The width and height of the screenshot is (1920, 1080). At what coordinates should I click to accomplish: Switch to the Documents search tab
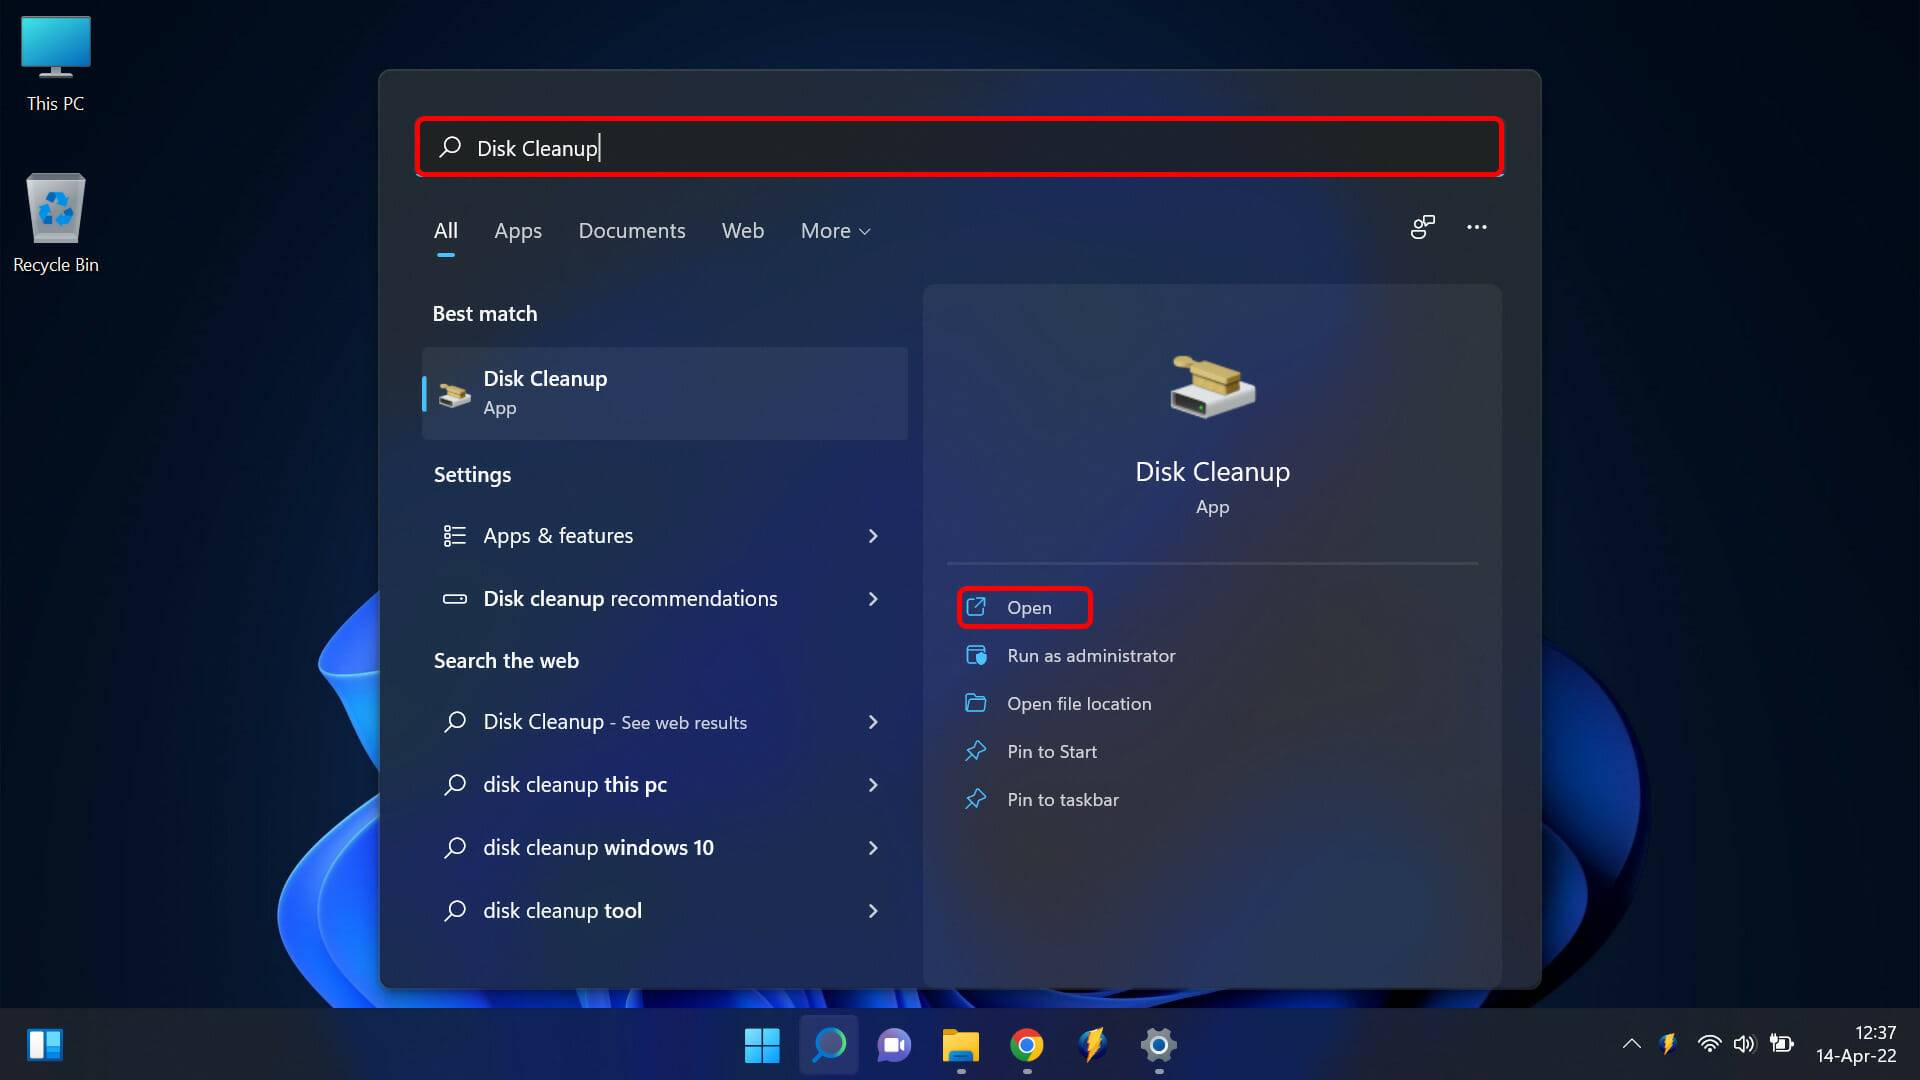631,231
